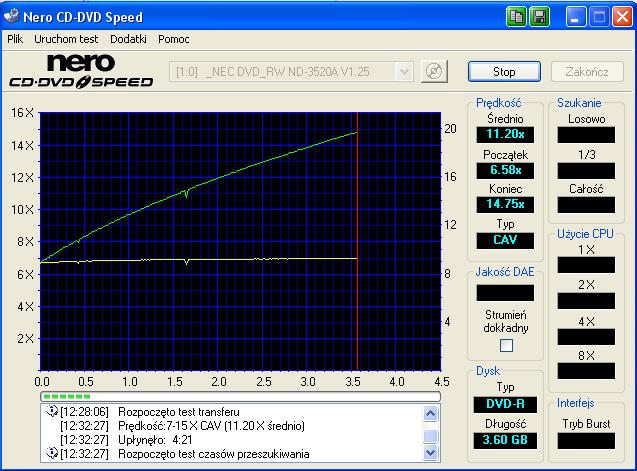637x471 pixels.
Task: Click the CPU usage 8X field
Action: point(586,371)
